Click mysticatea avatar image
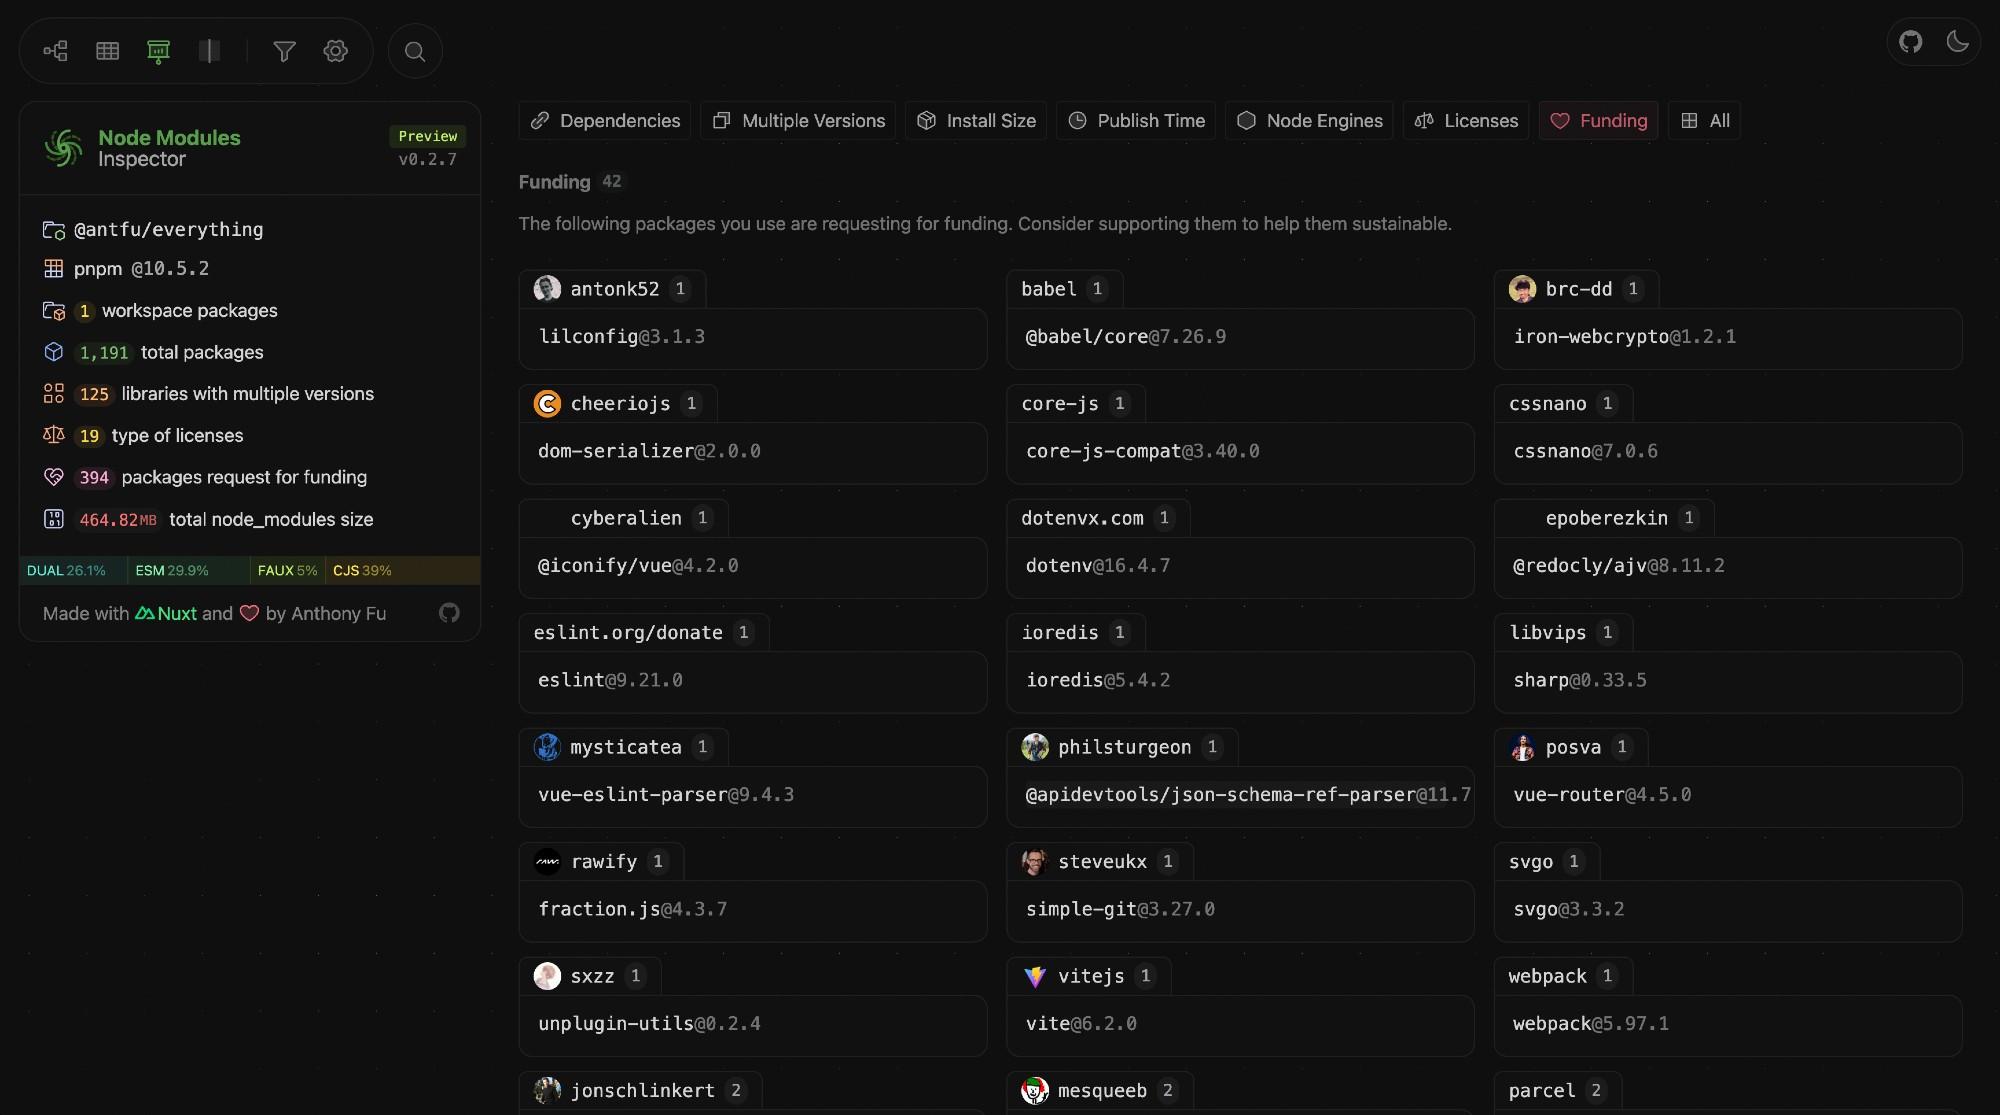 (x=547, y=747)
